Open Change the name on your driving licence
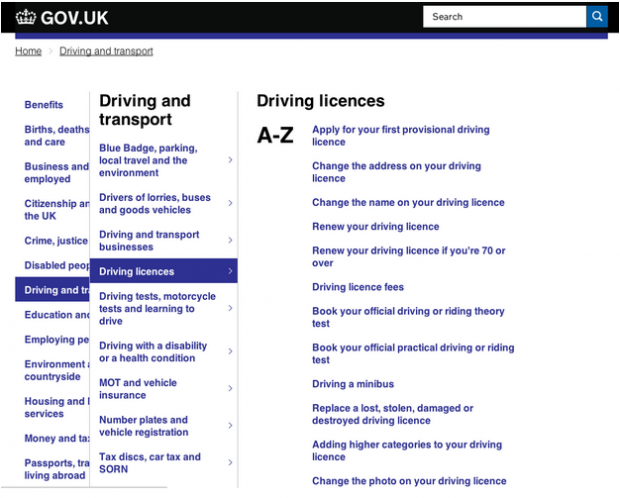The width and height of the screenshot is (620, 498). pyautogui.click(x=408, y=203)
